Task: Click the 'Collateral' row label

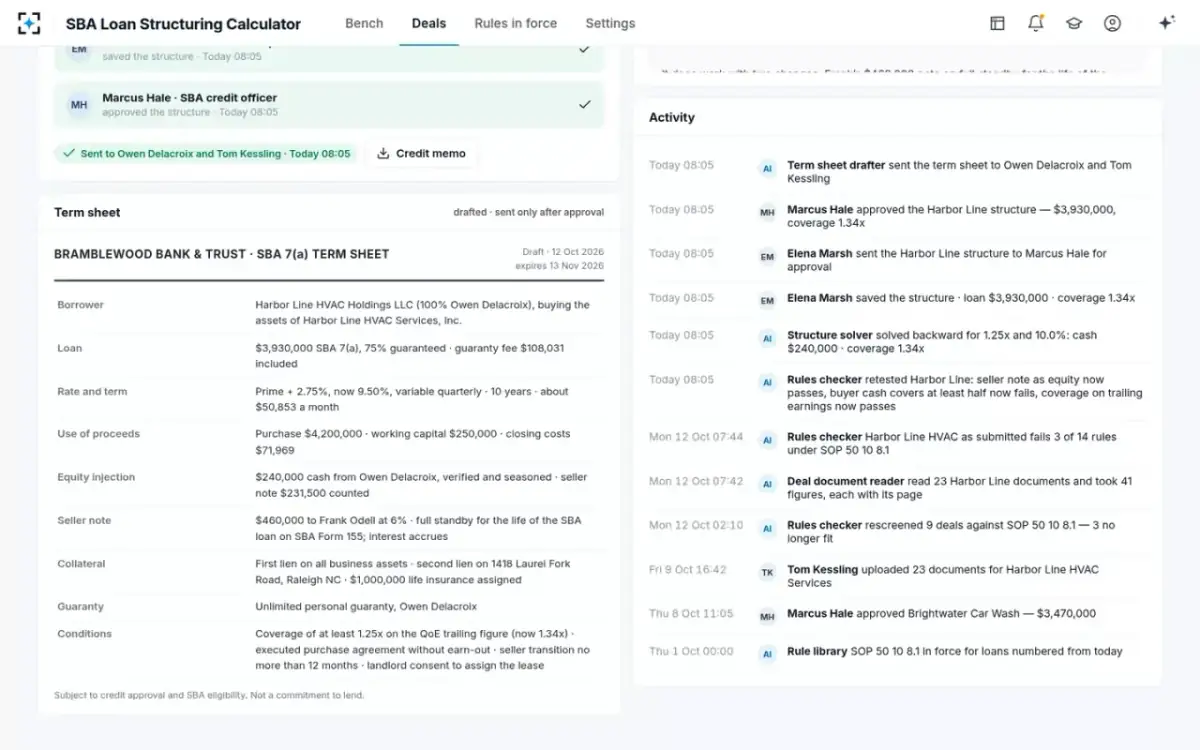Action: click(81, 564)
